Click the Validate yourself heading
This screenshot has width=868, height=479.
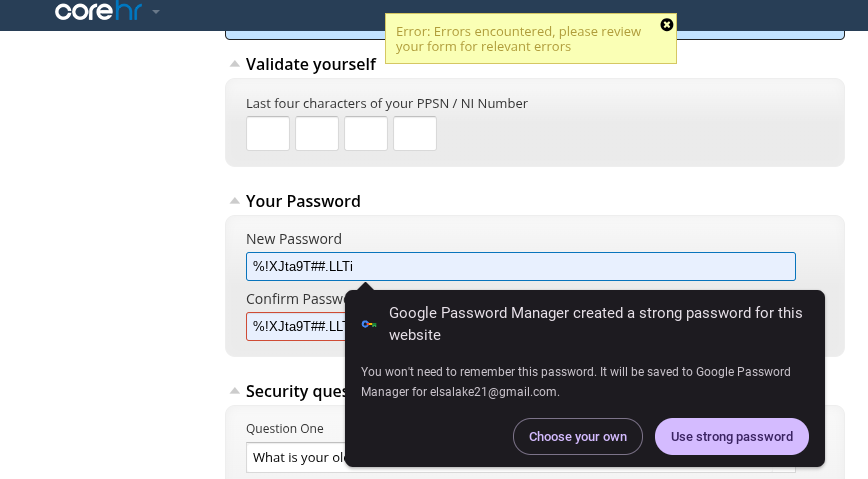[x=311, y=64]
